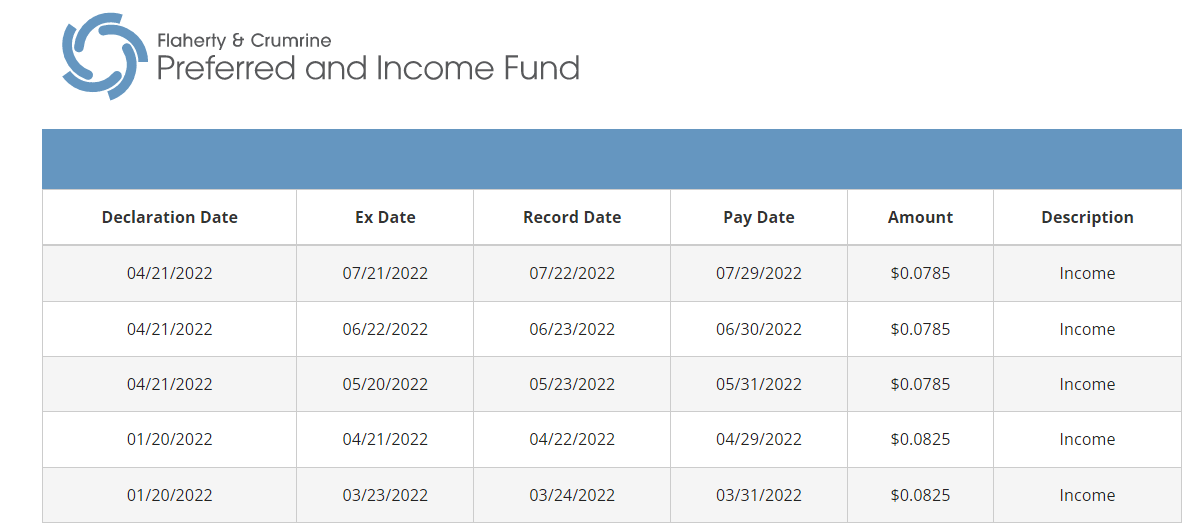Click the "Flaherty & Crumrine" company name text

[244, 41]
